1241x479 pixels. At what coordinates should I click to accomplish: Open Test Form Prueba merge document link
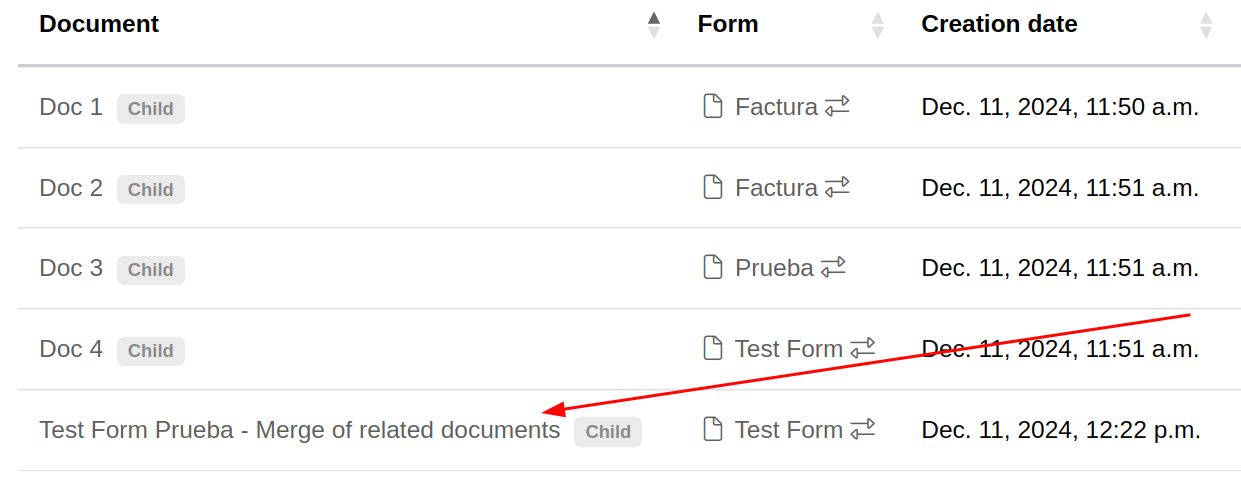tap(299, 430)
